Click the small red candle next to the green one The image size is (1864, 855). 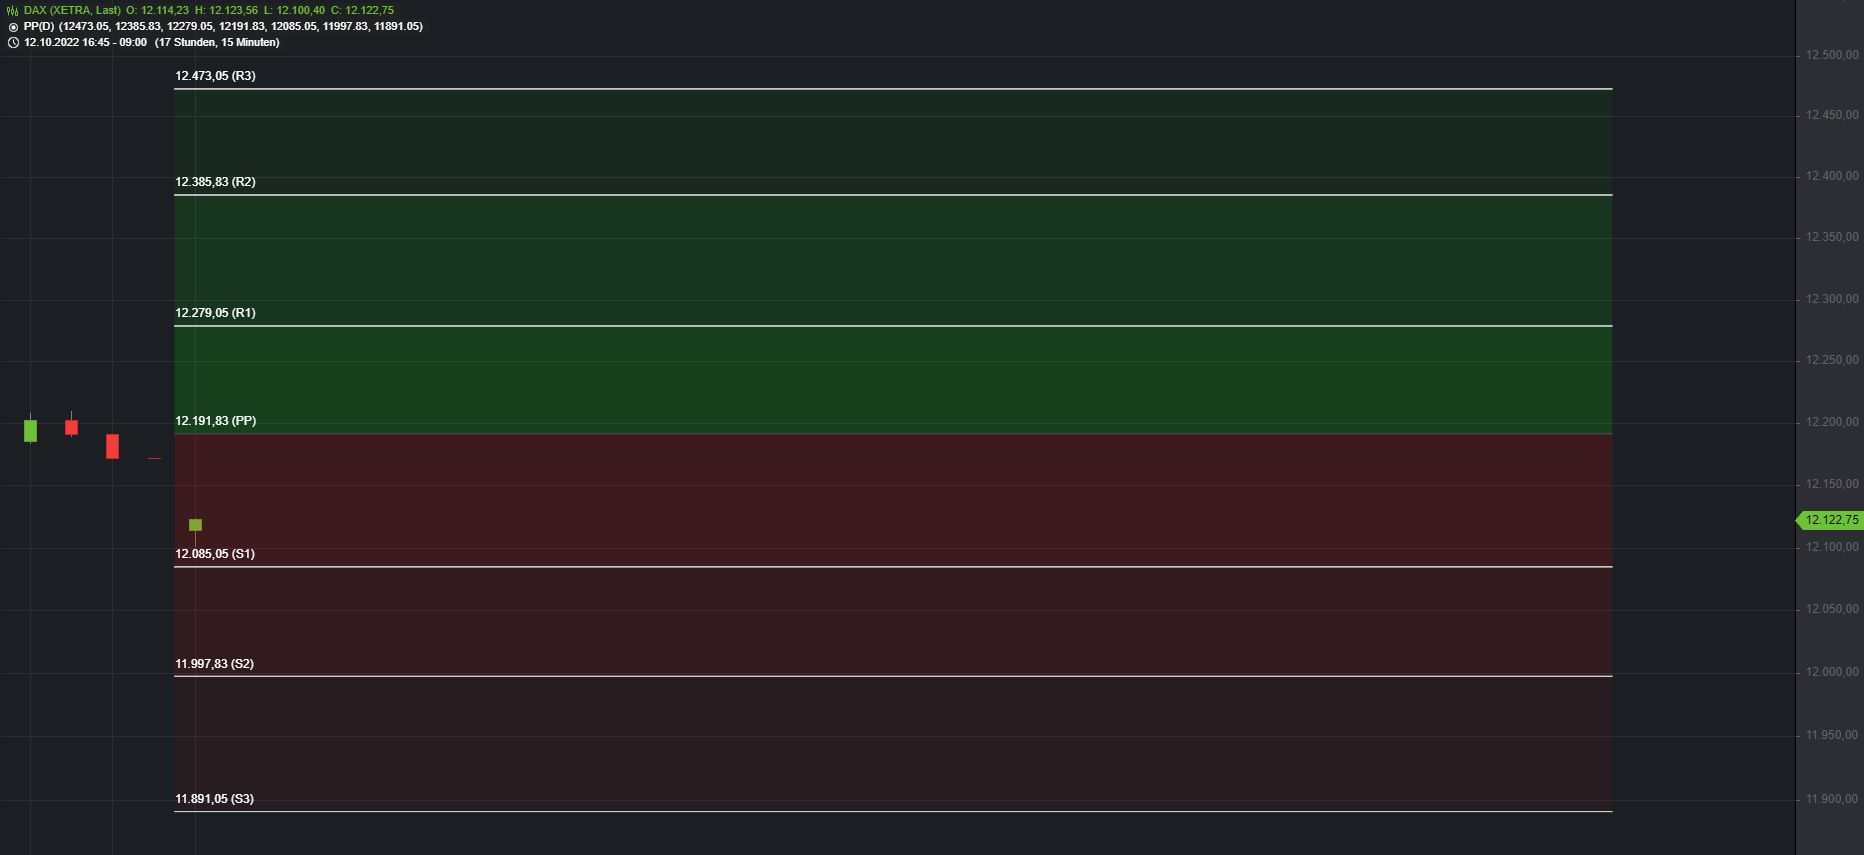[71, 427]
